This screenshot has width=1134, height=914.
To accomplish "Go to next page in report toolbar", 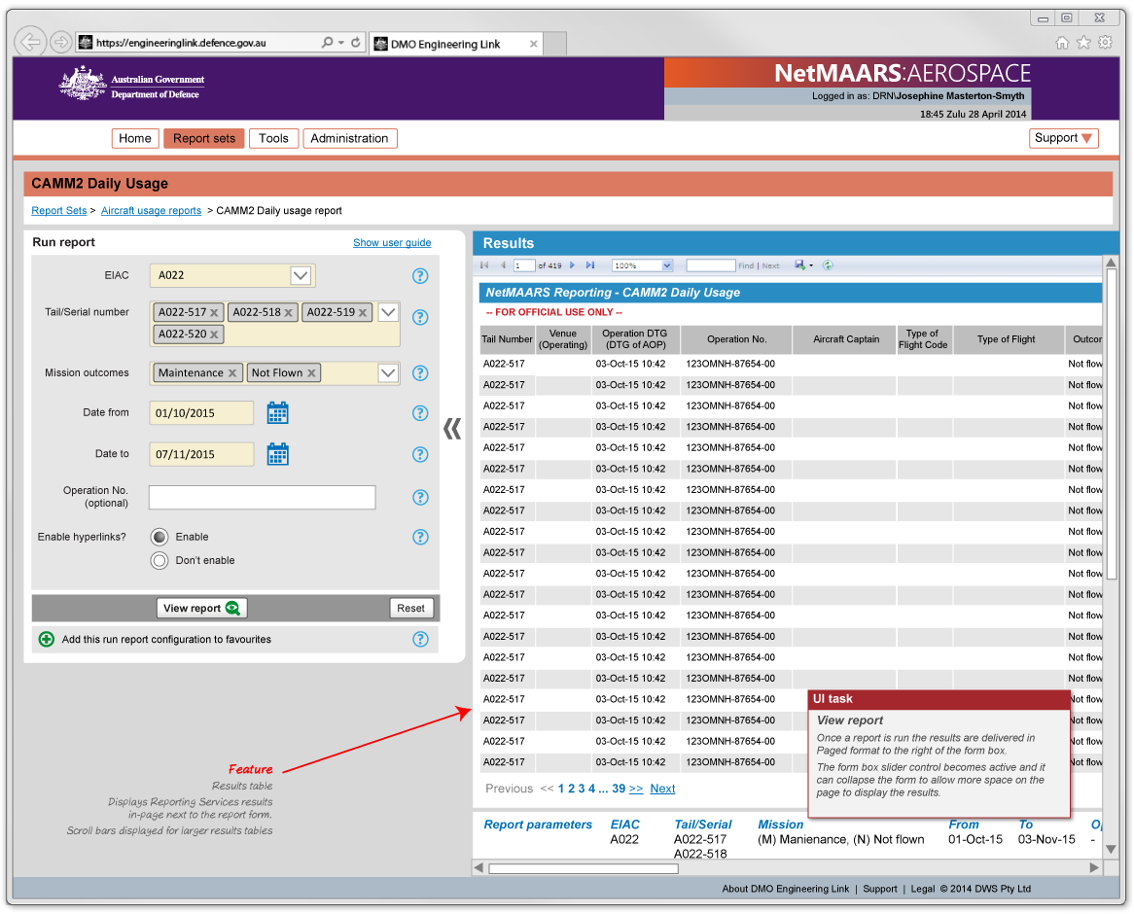I will click(572, 265).
